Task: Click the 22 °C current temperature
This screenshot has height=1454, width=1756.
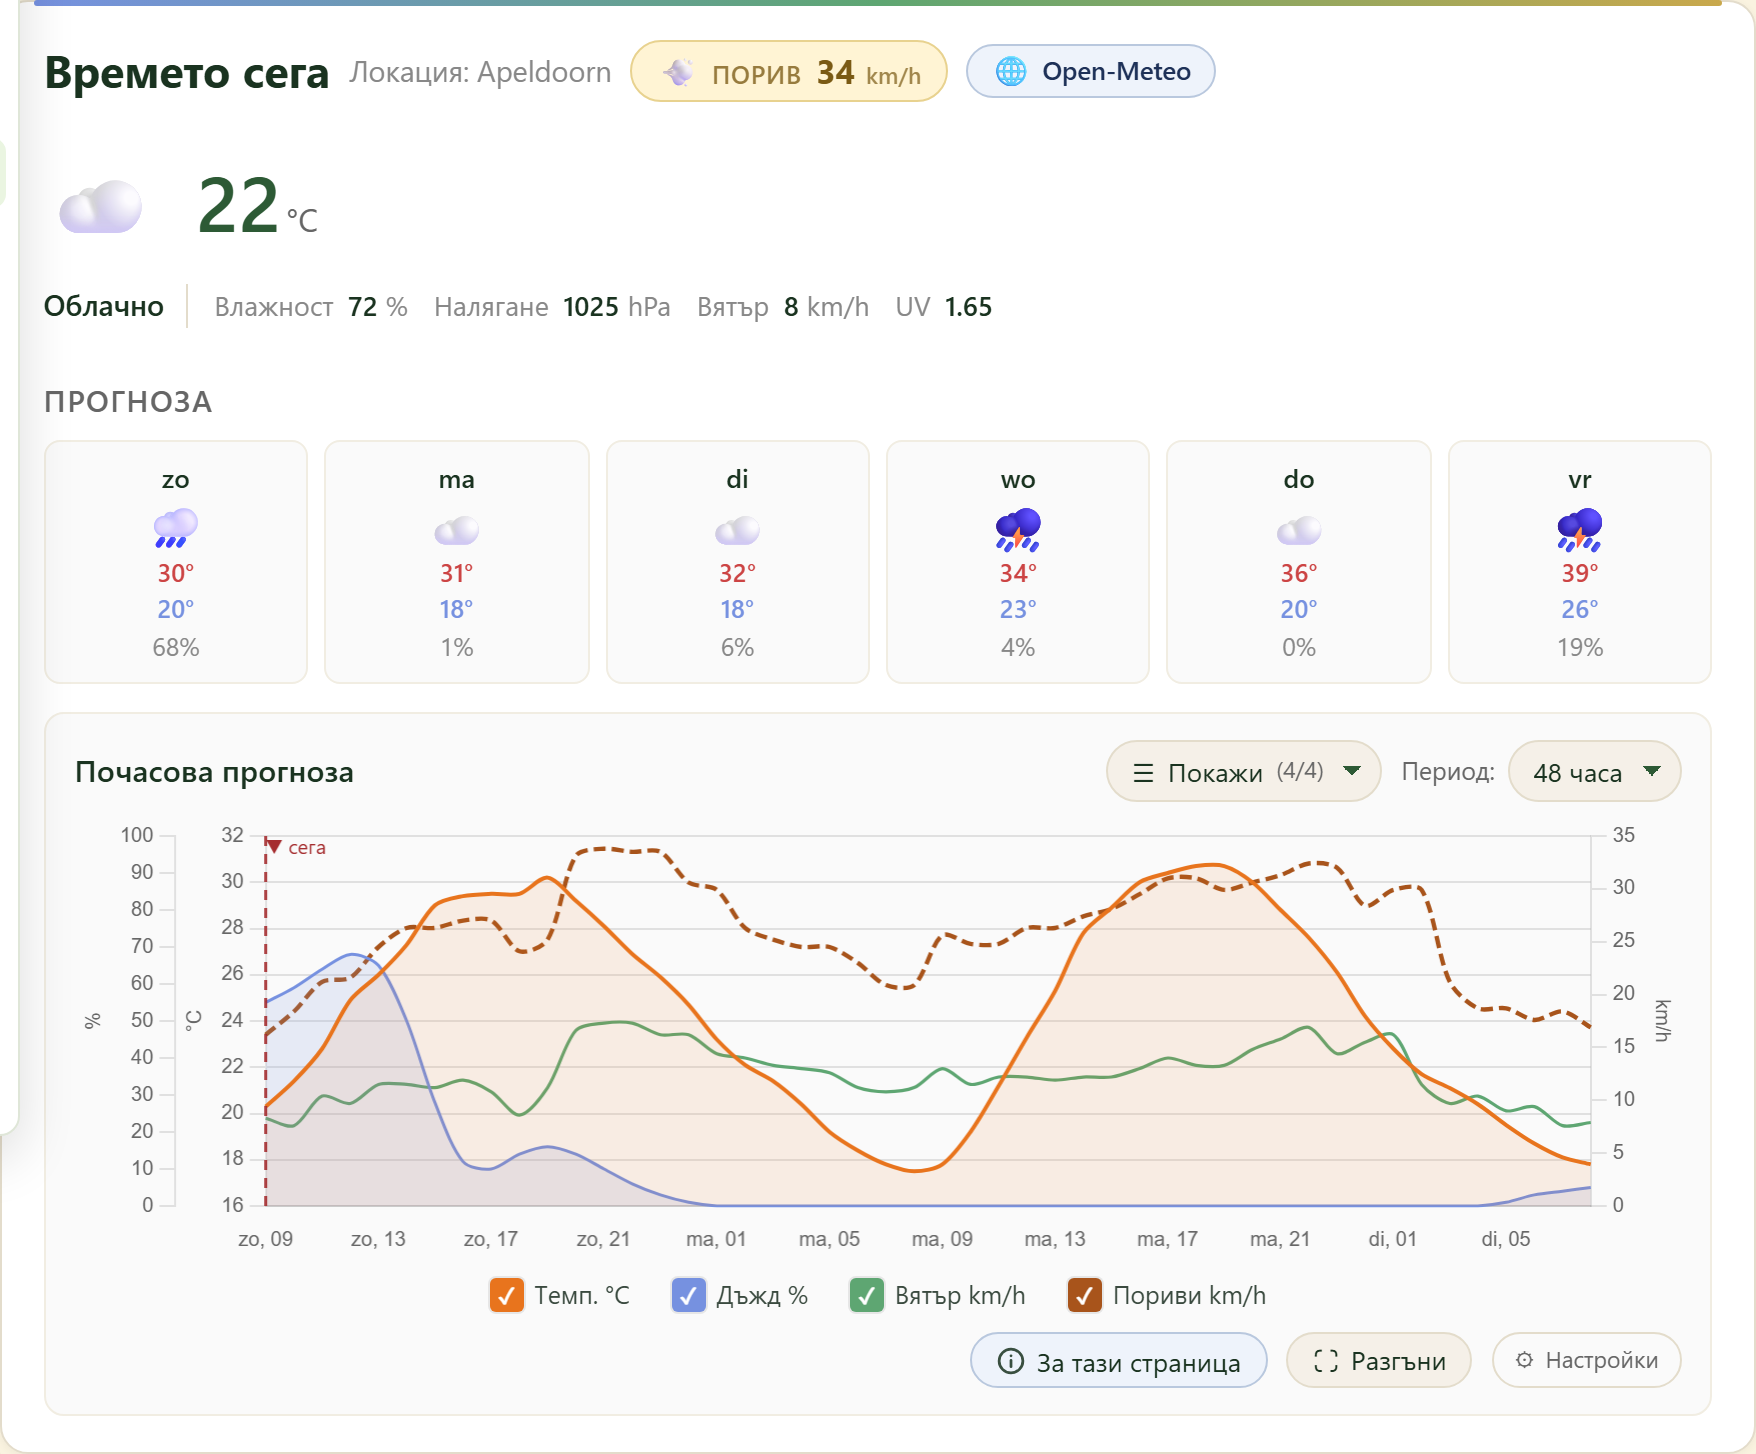Action: pyautogui.click(x=258, y=206)
